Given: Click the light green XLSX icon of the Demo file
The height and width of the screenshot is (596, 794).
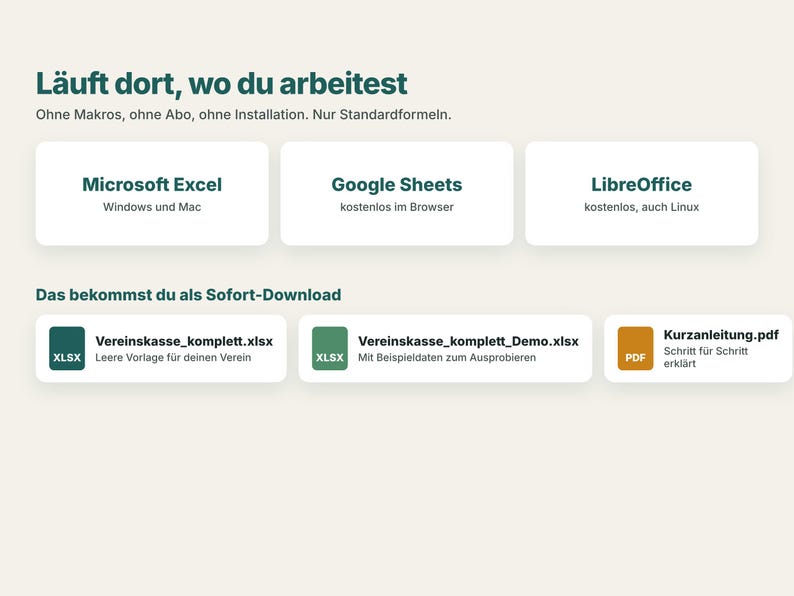Looking at the screenshot, I should pyautogui.click(x=330, y=348).
